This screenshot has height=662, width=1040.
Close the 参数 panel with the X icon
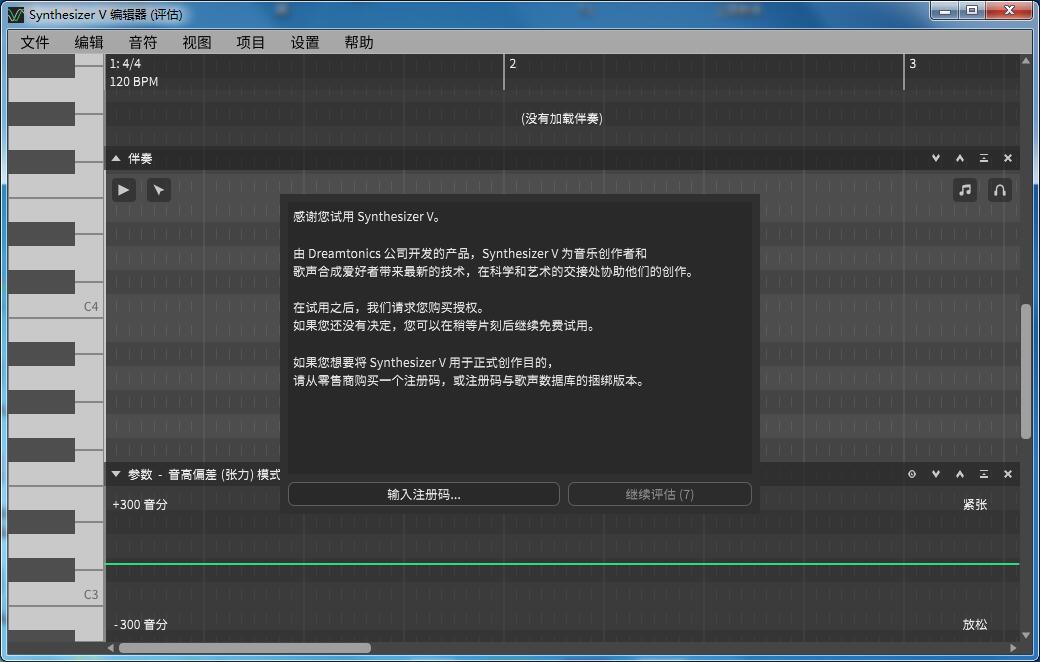[1008, 474]
